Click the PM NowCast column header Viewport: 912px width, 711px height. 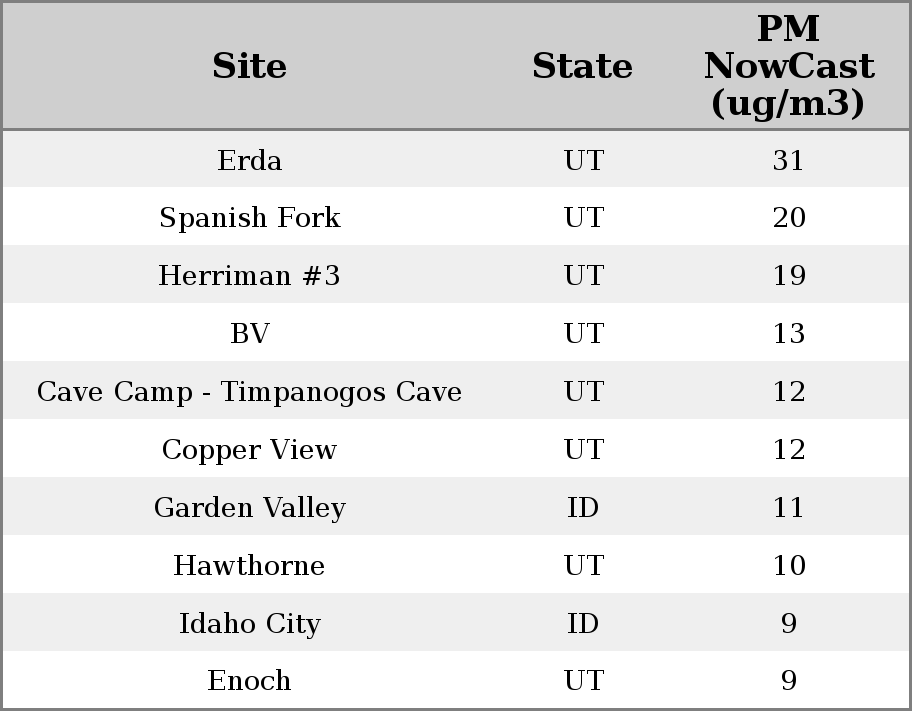pyautogui.click(x=788, y=66)
